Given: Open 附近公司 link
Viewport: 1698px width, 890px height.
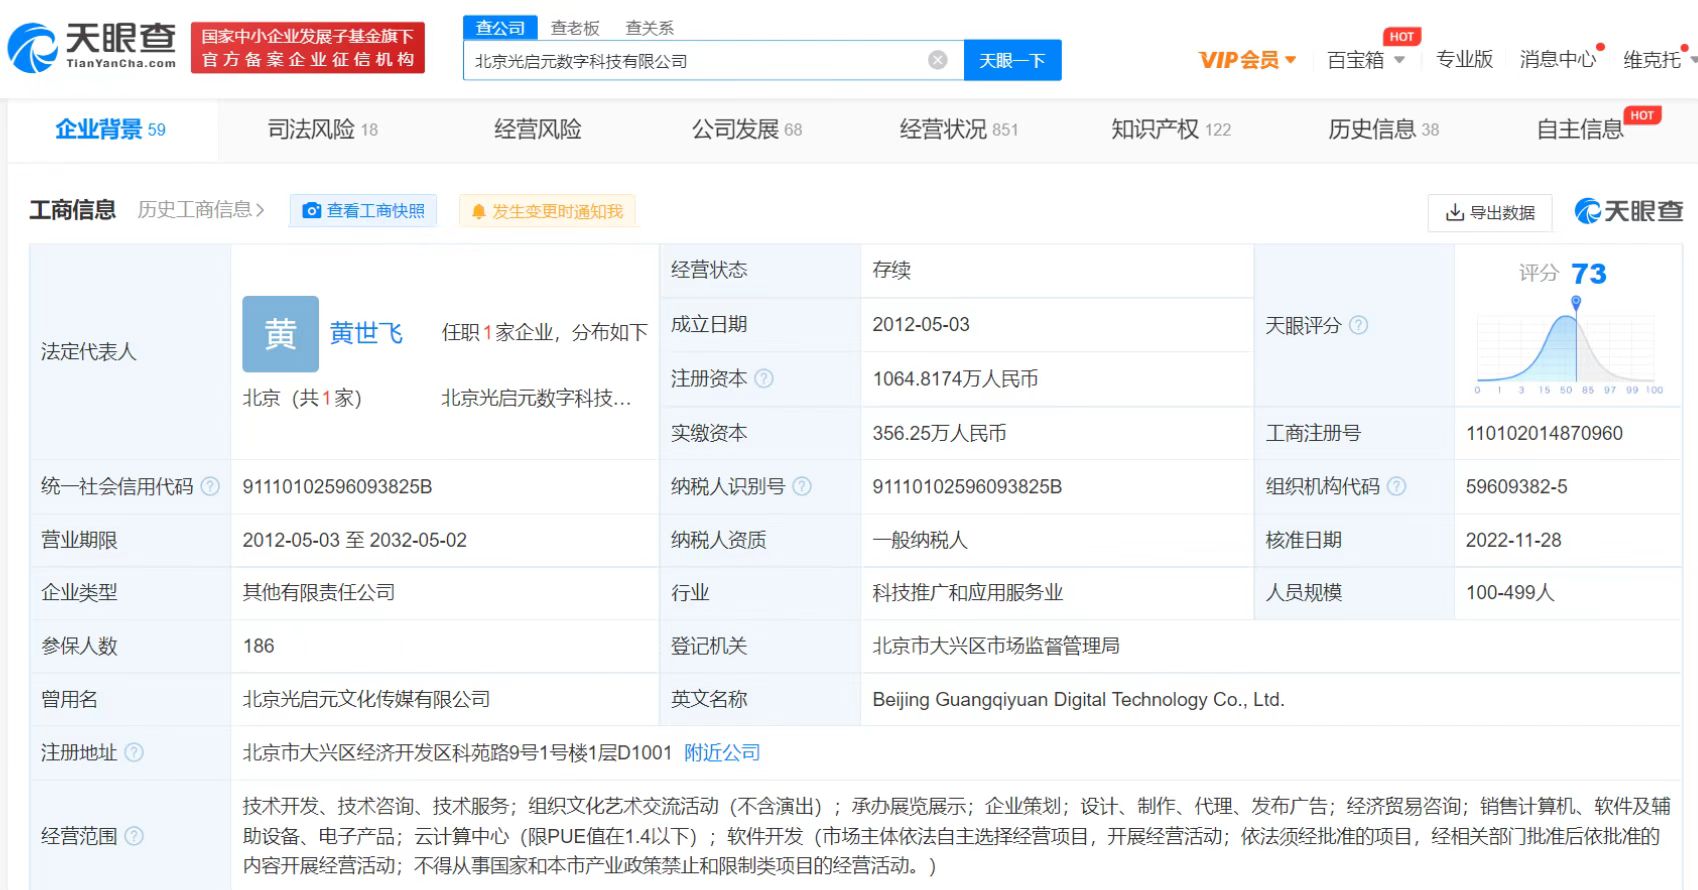Looking at the screenshot, I should coord(722,752).
